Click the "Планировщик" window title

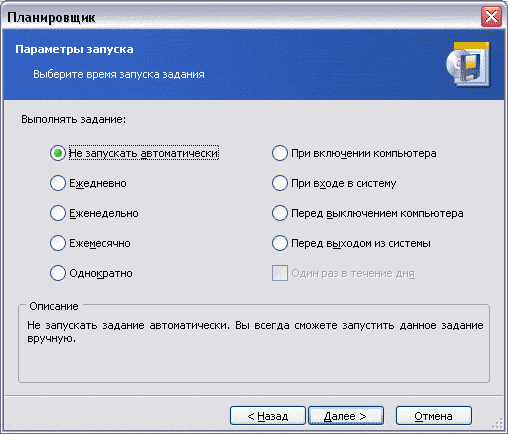click(x=51, y=17)
